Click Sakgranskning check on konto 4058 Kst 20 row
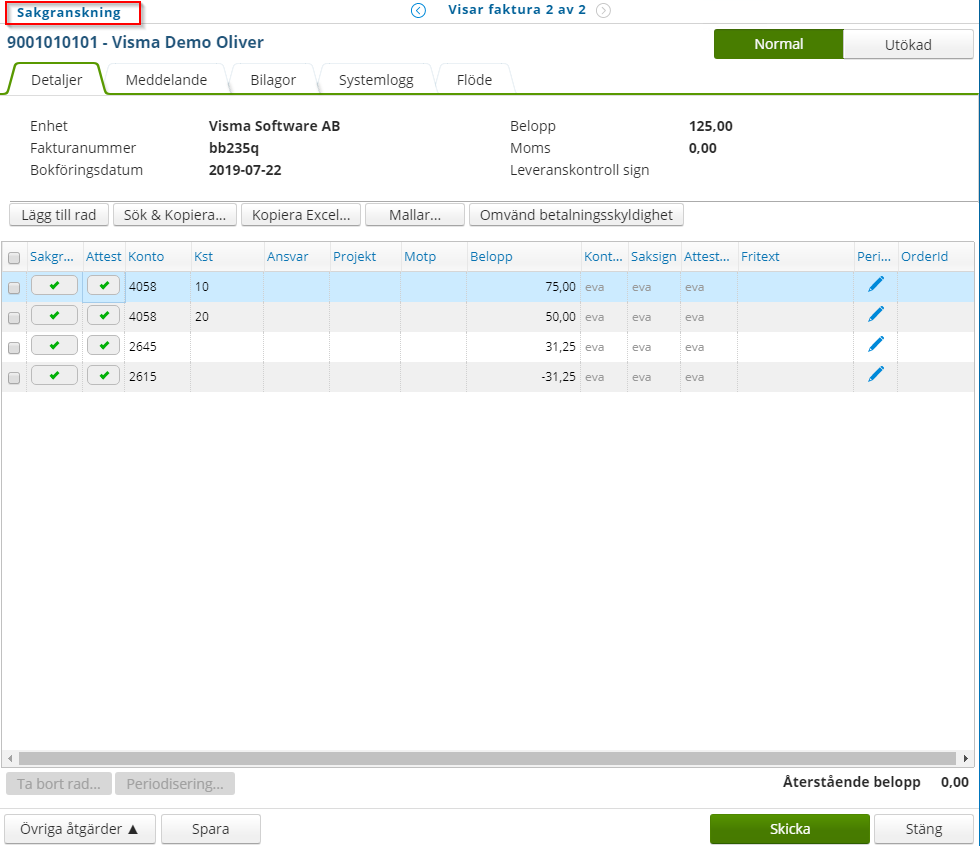The image size is (980, 846). 54,314
